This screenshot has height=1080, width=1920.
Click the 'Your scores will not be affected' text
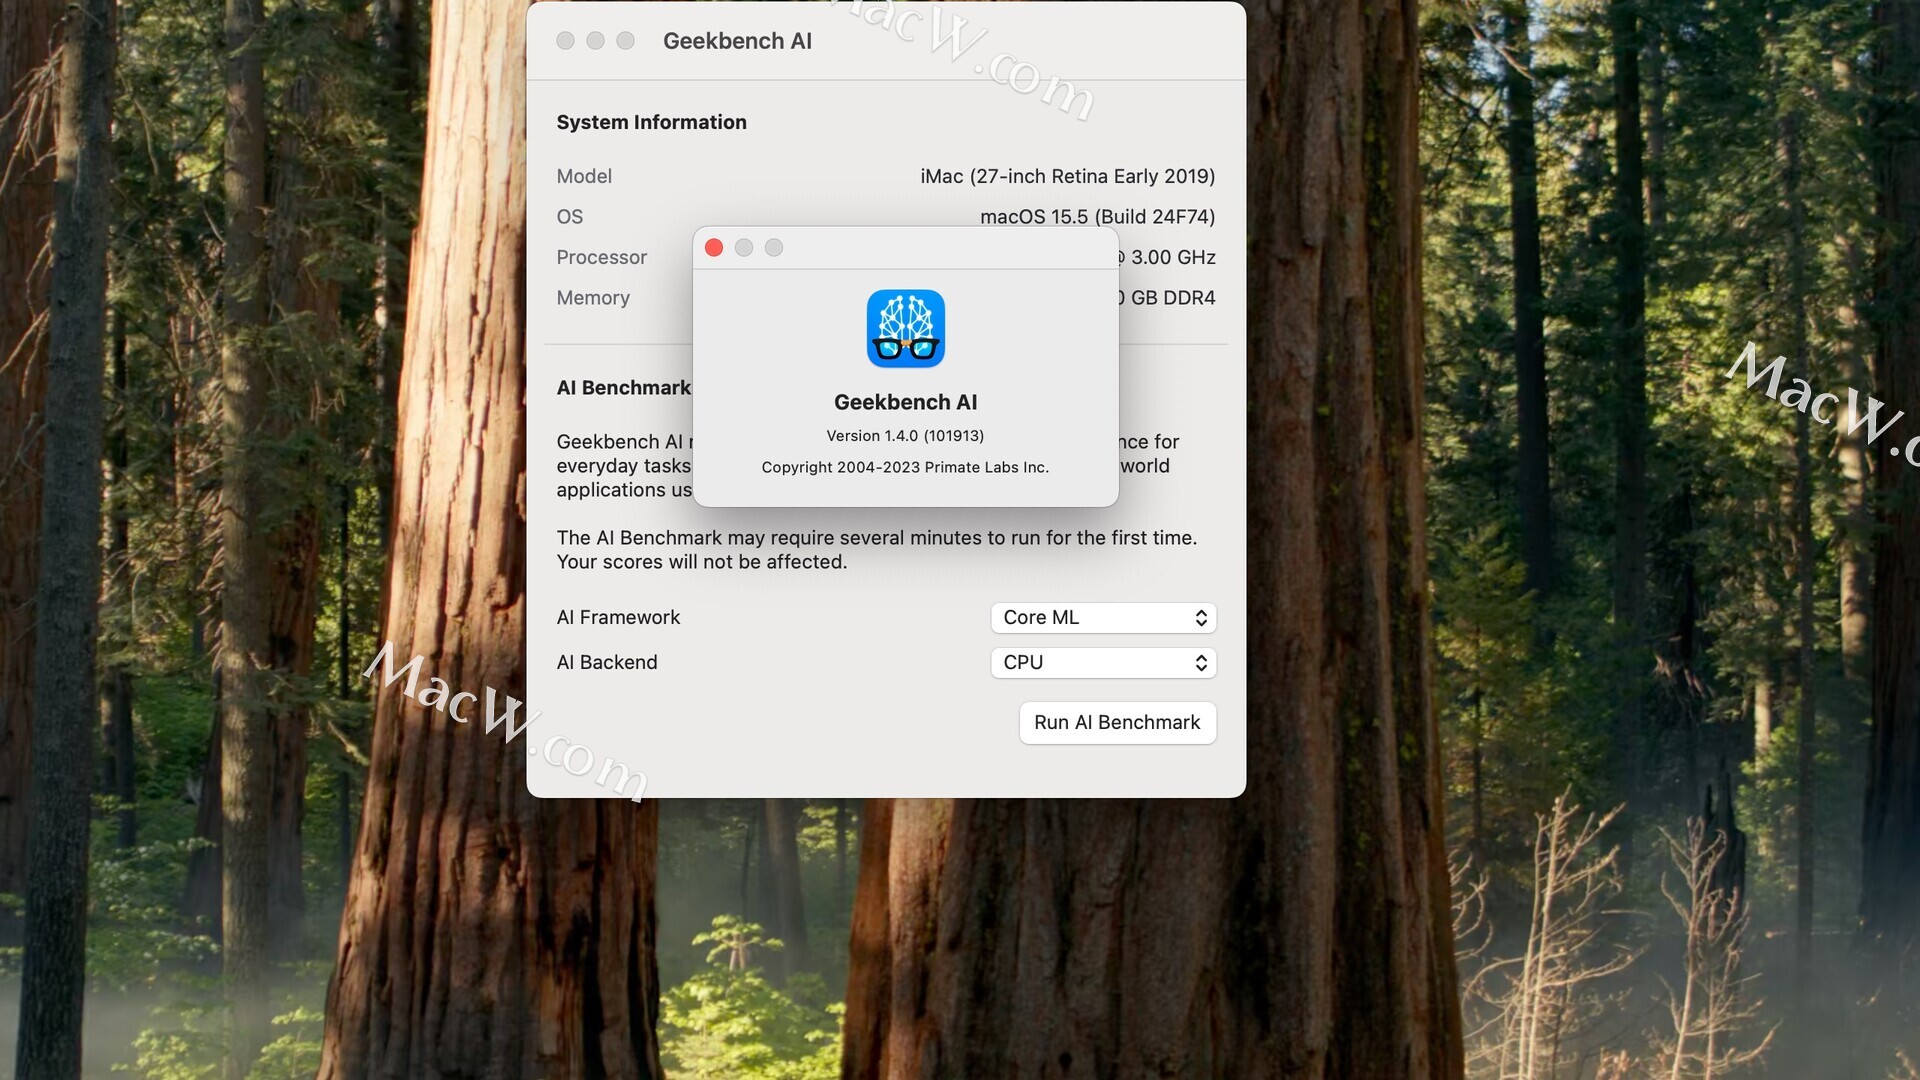tap(701, 562)
